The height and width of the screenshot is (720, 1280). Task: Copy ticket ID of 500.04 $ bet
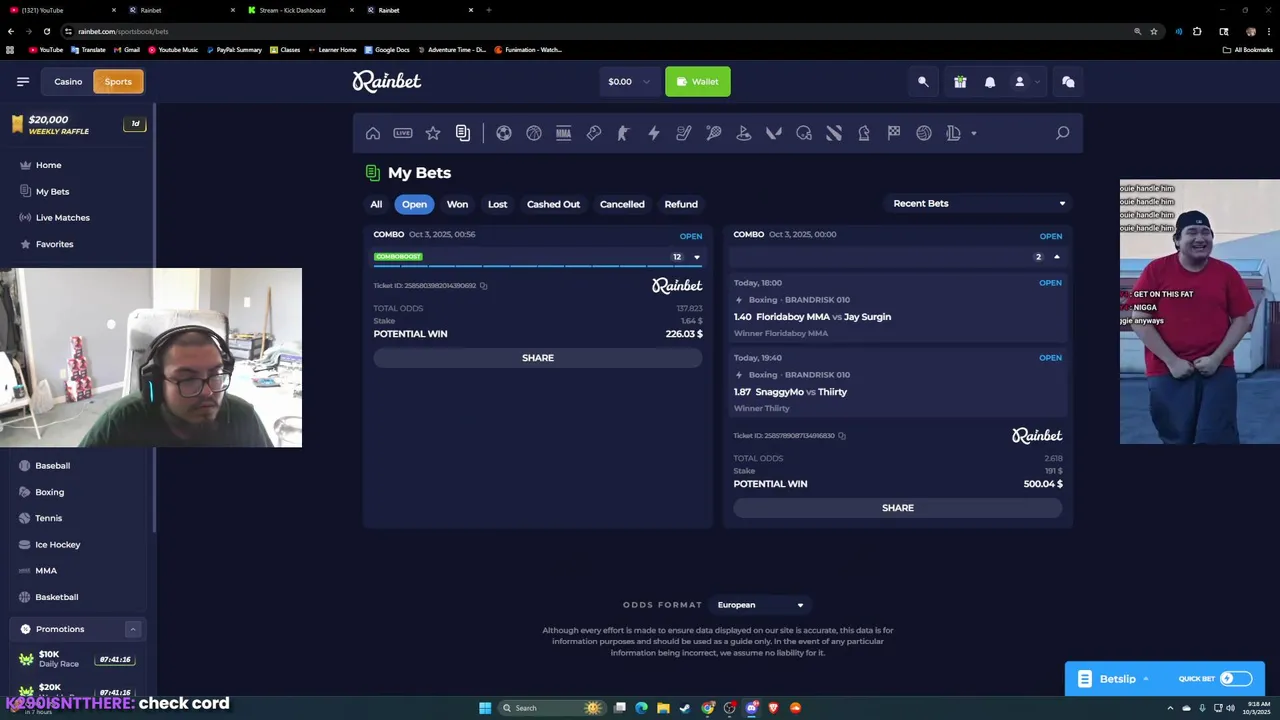[842, 436]
